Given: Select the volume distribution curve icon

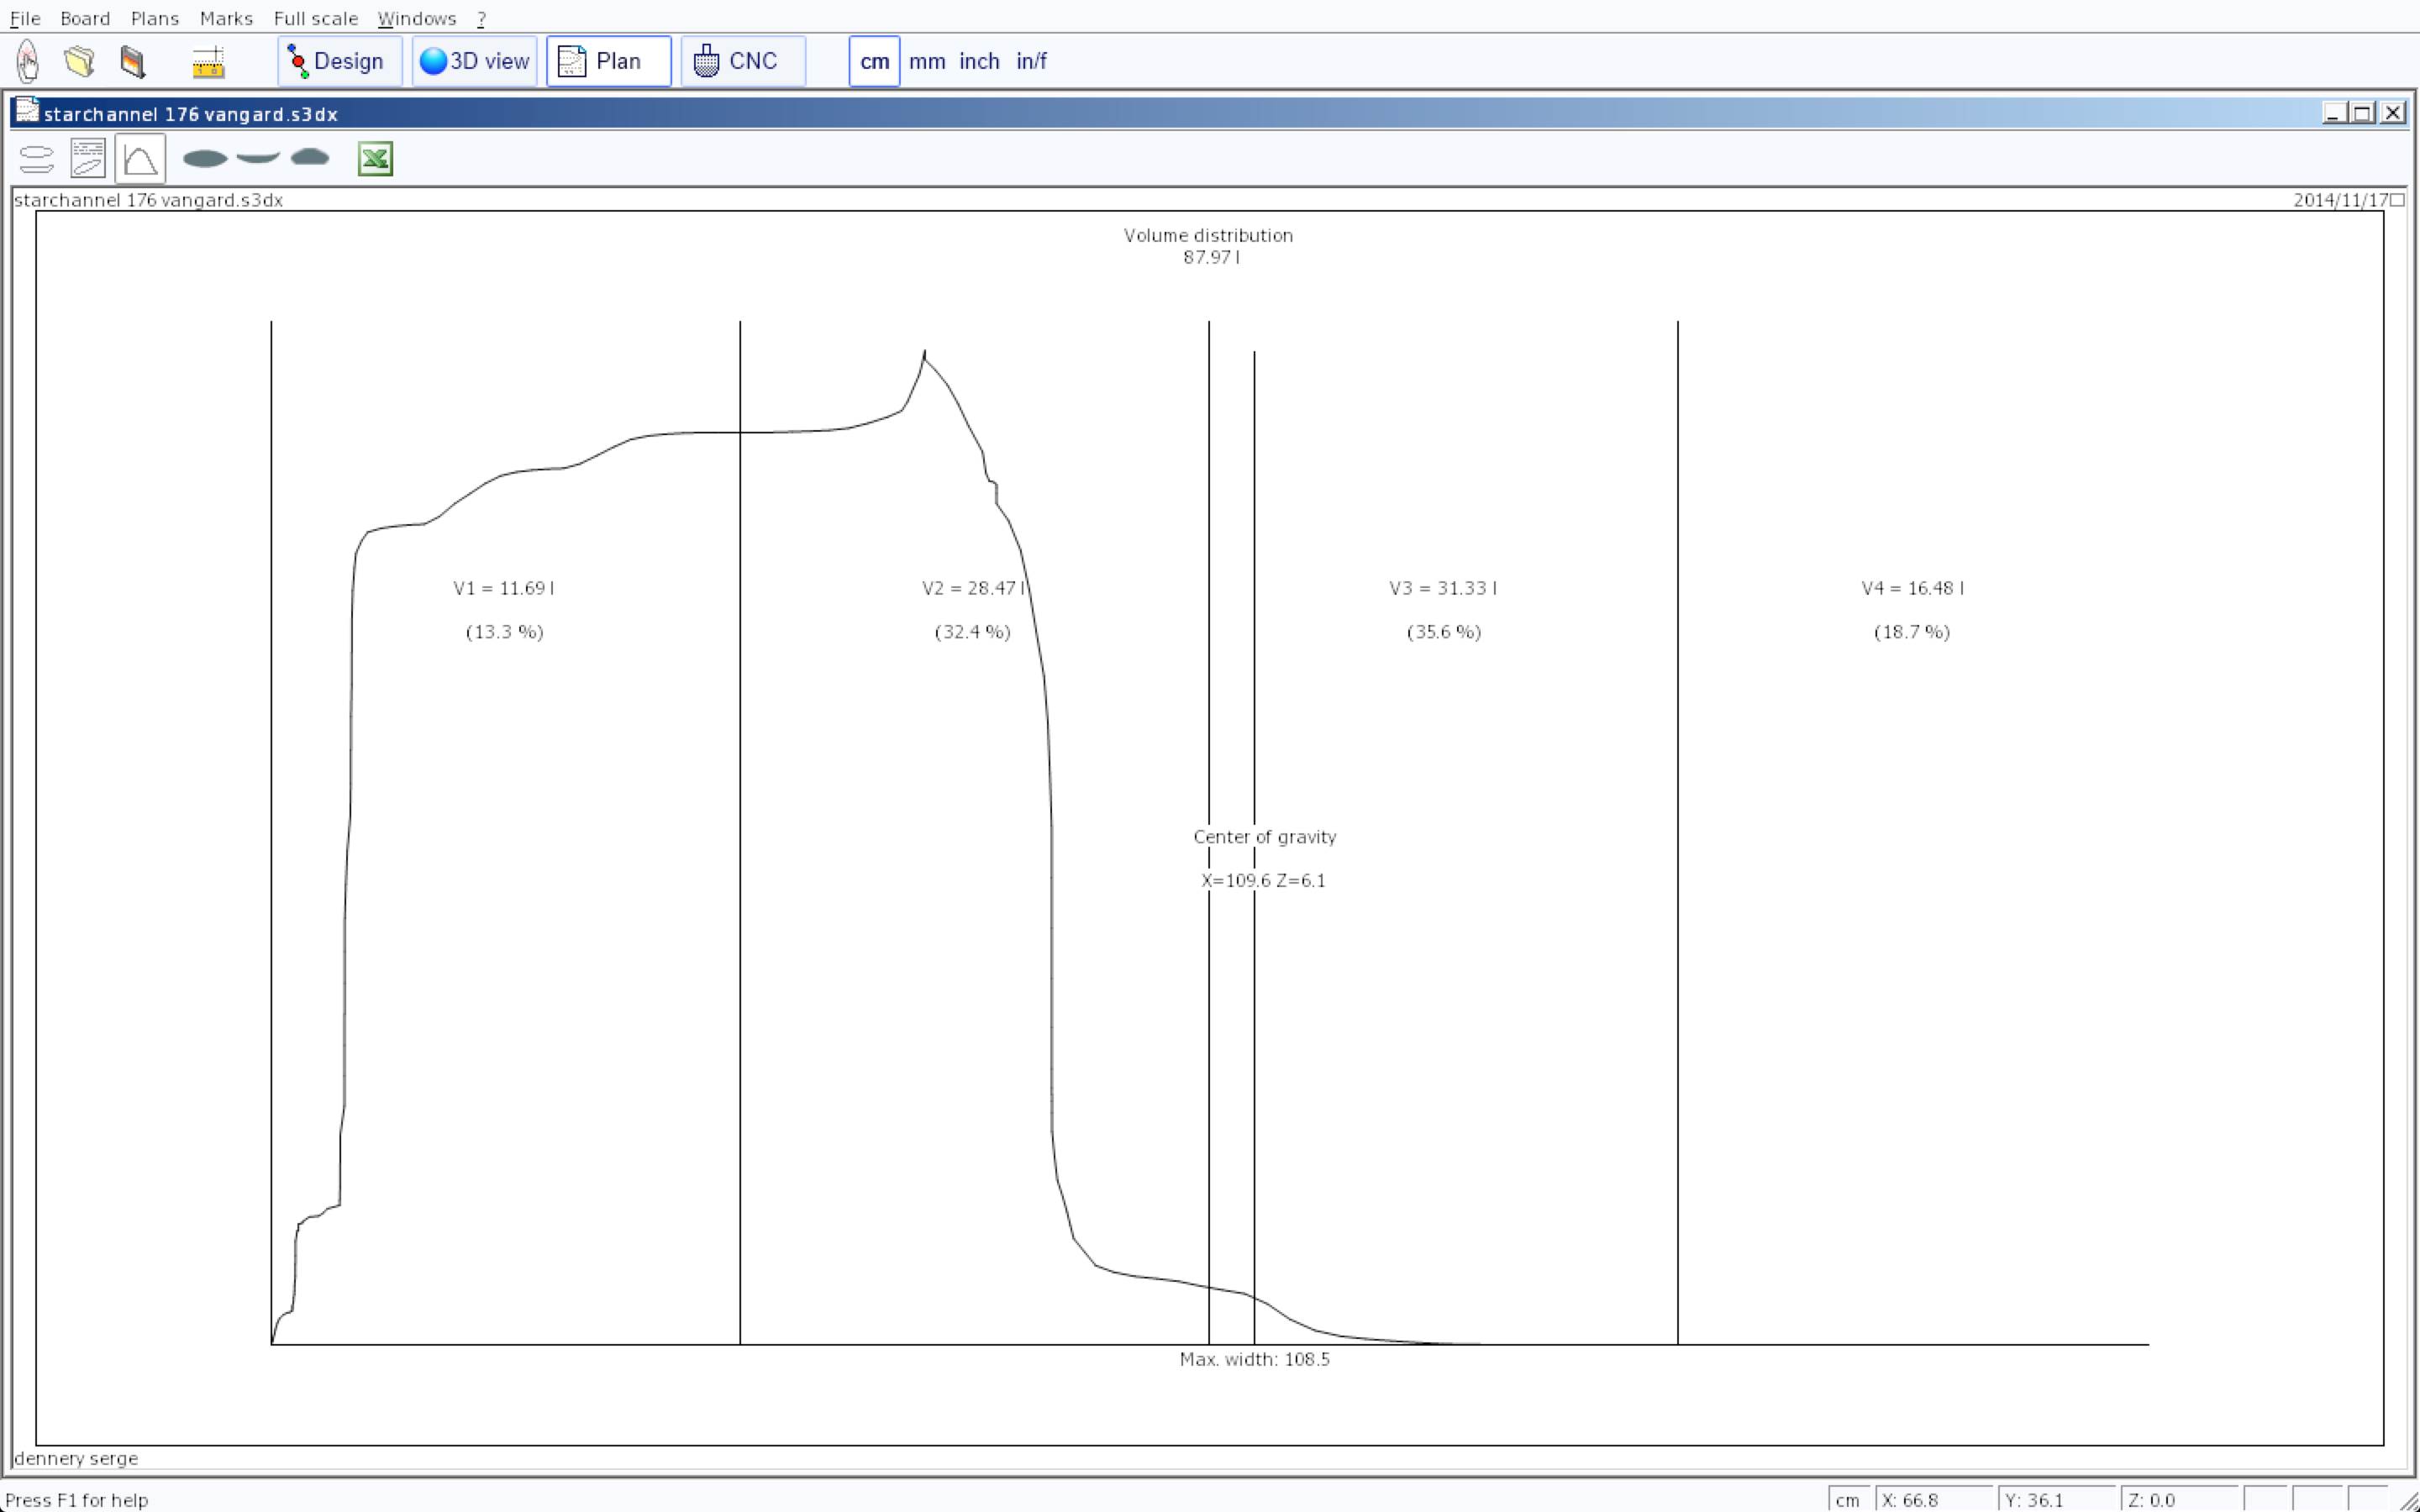Looking at the screenshot, I should (x=140, y=159).
